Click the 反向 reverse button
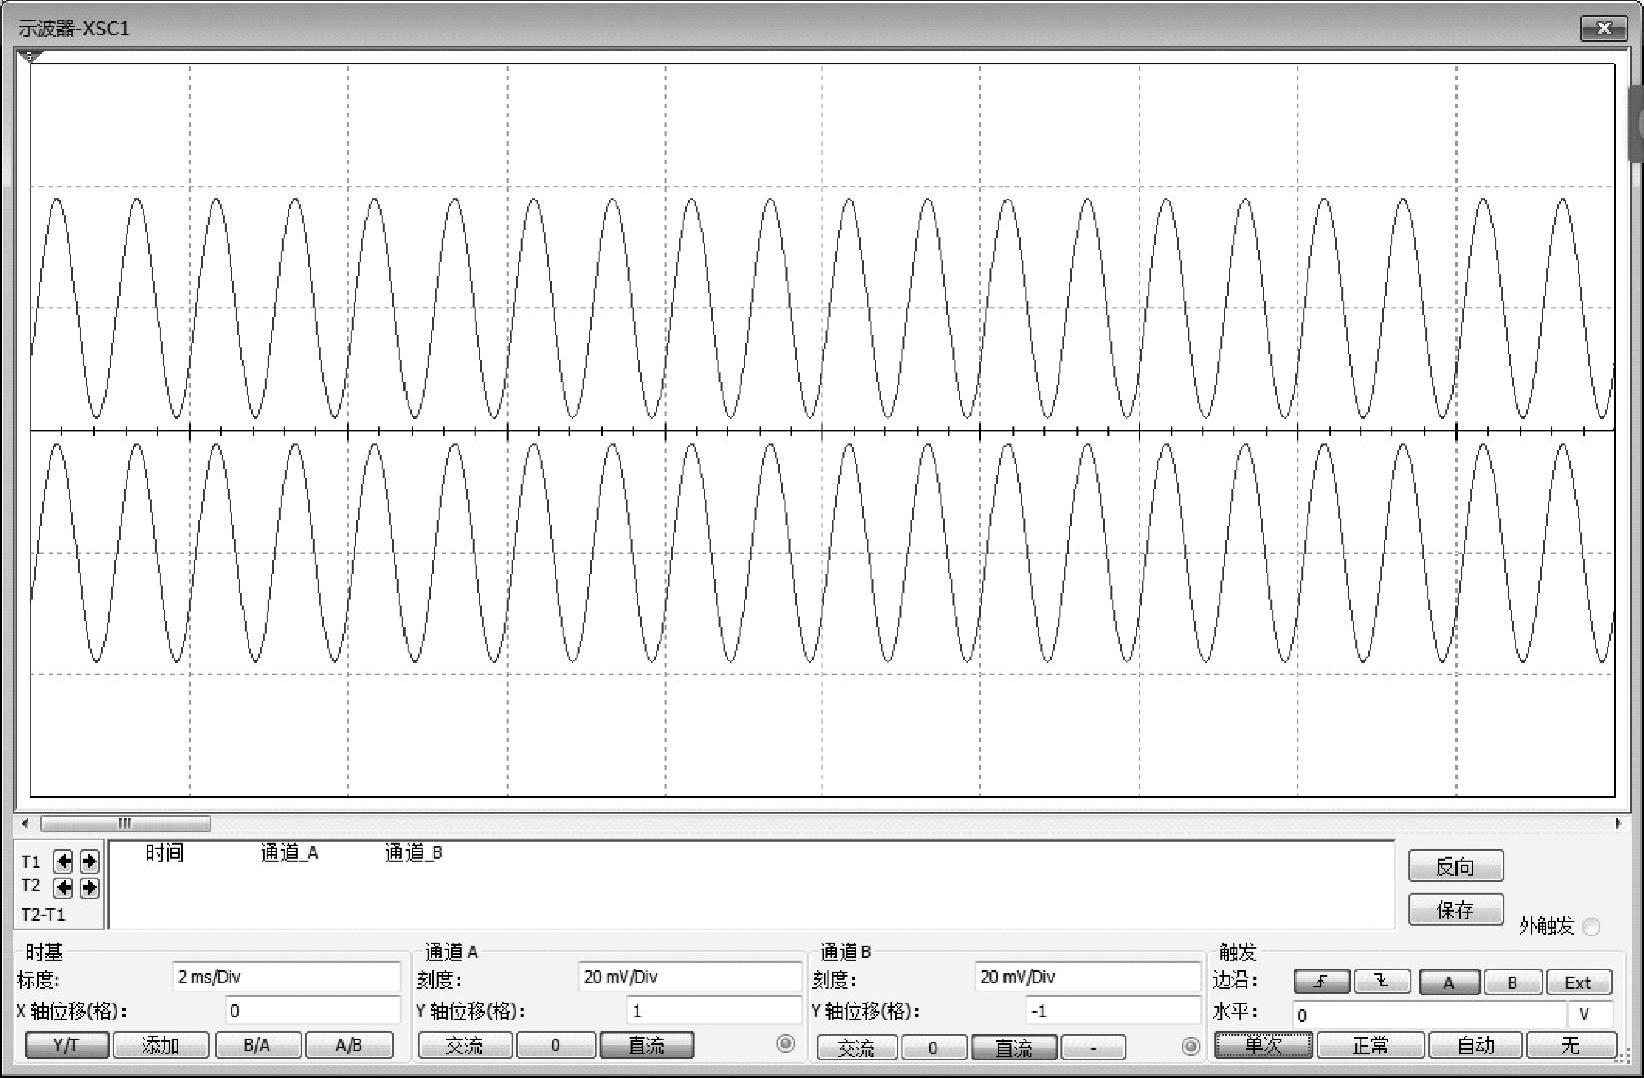Viewport: 1644px width, 1078px height. pos(1455,867)
